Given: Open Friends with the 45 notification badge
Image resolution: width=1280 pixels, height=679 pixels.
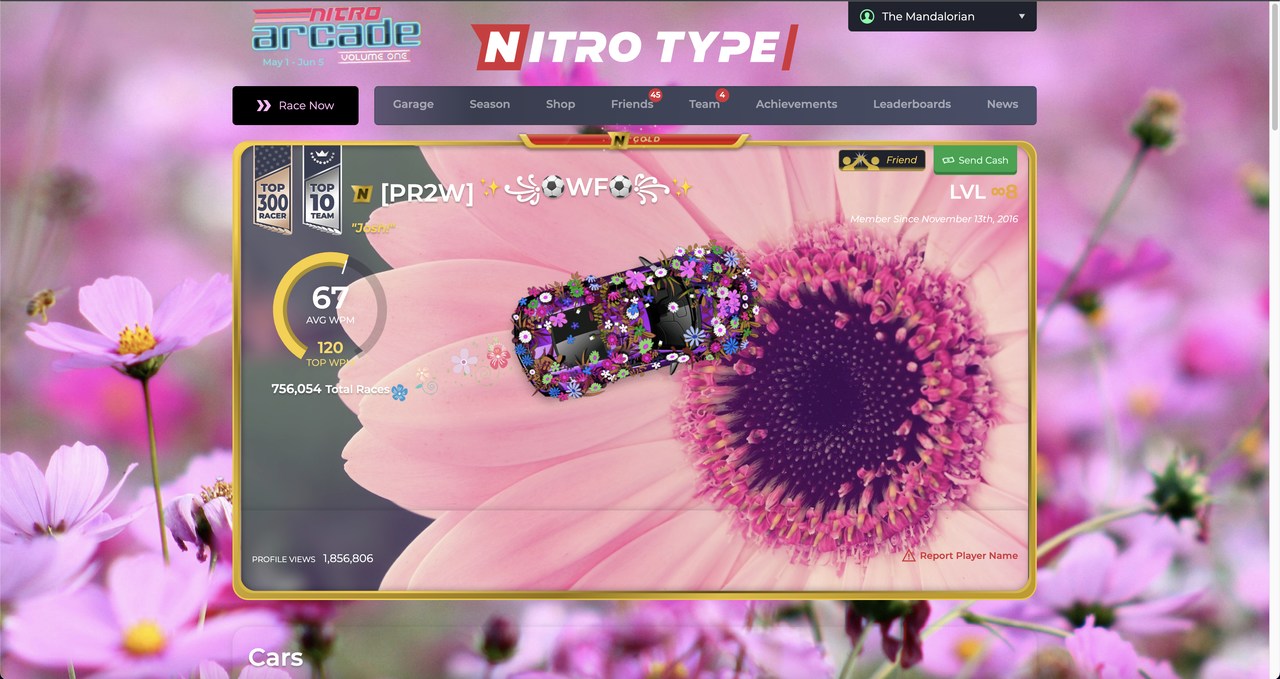Looking at the screenshot, I should click(632, 104).
